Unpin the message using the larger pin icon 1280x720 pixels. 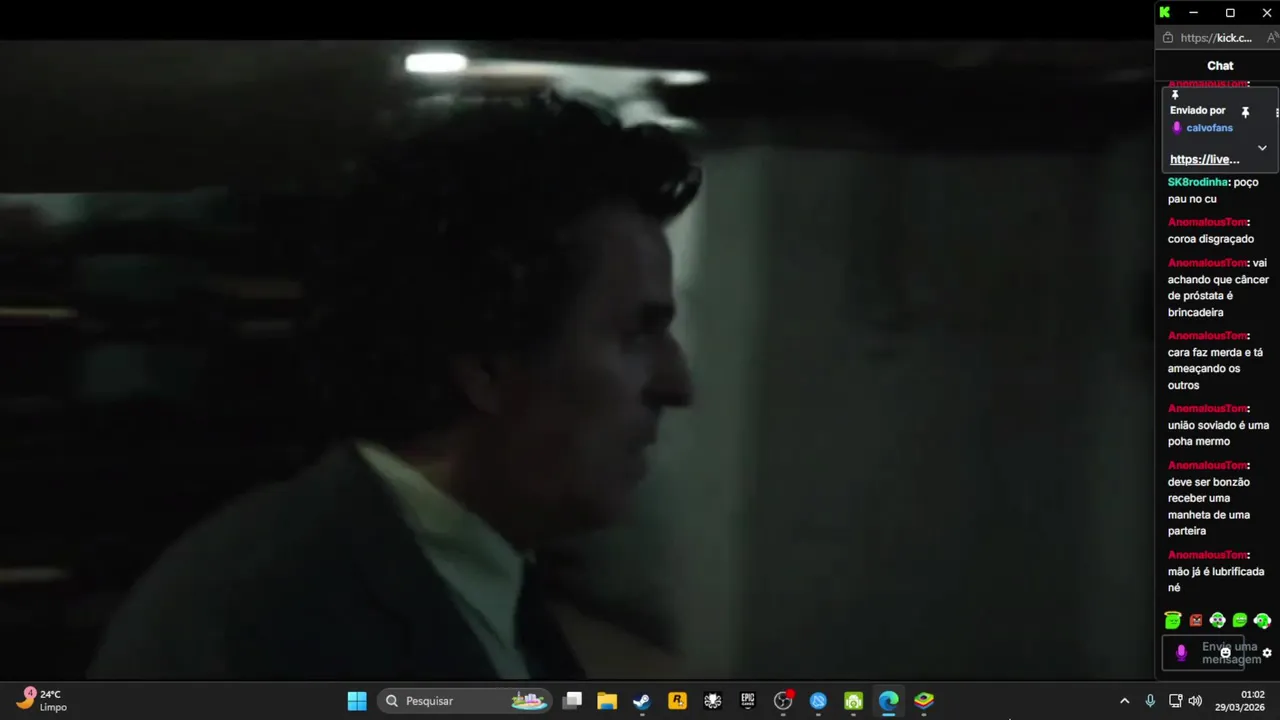coord(1245,112)
